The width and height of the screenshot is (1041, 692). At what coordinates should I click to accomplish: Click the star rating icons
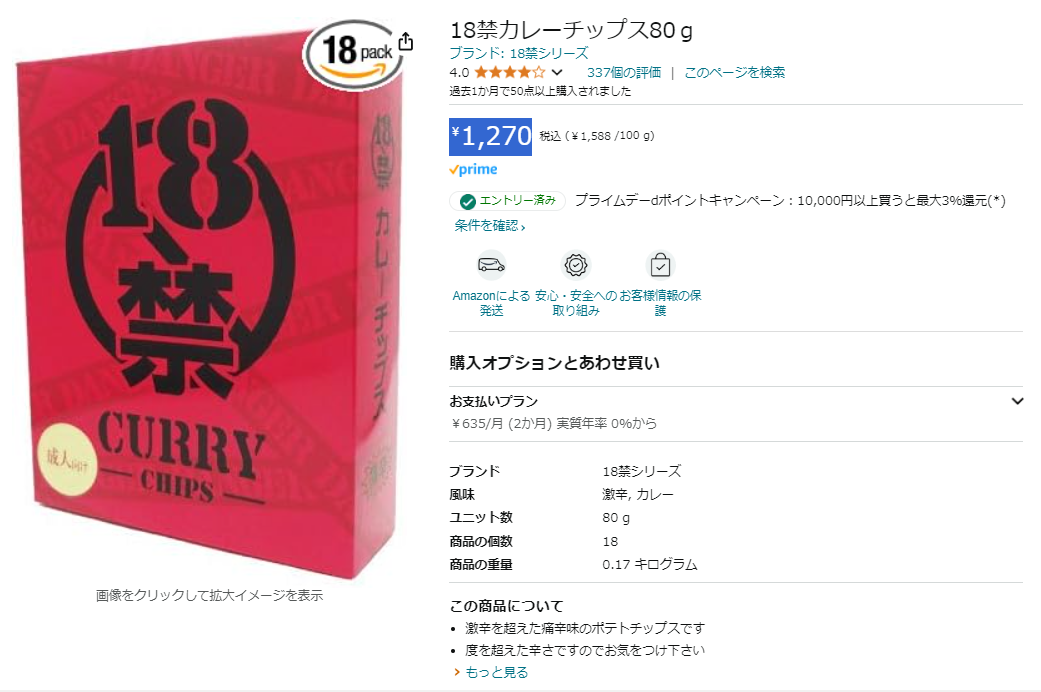510,72
